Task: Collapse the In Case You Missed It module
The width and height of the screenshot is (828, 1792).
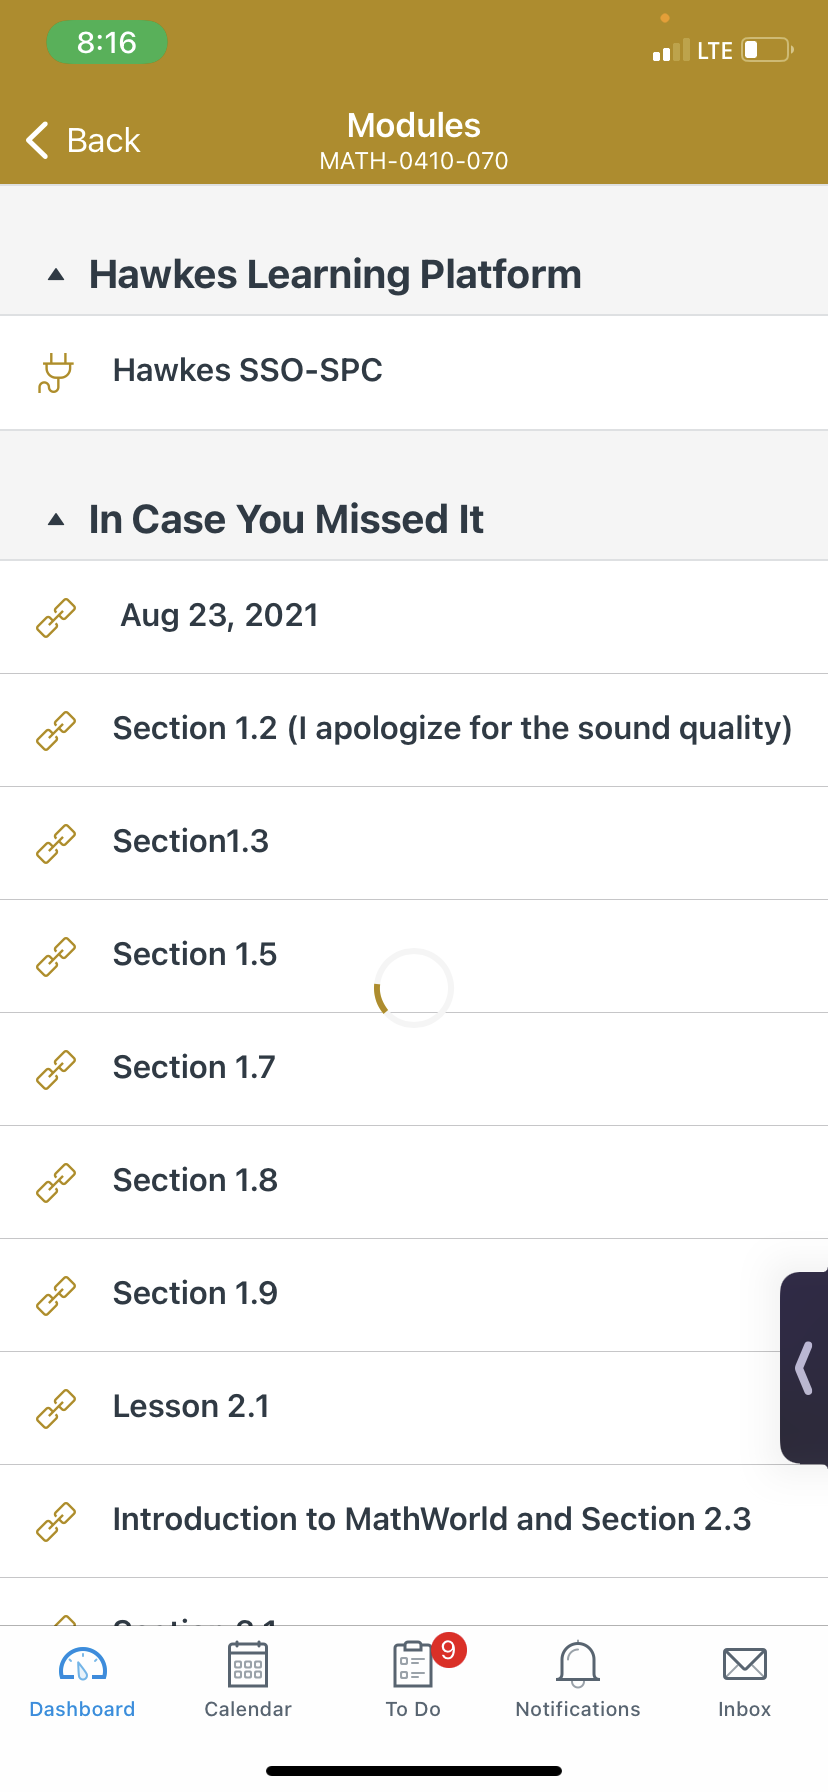Action: tap(56, 520)
